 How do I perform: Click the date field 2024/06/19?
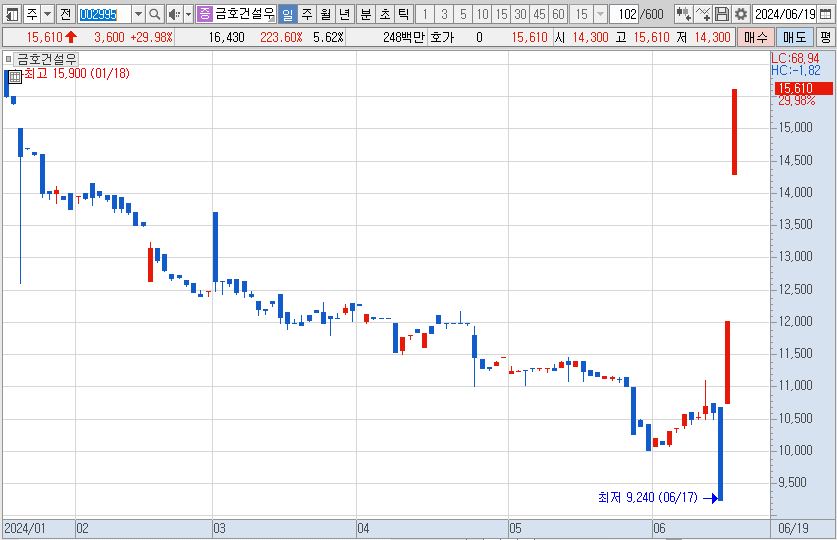(785, 14)
